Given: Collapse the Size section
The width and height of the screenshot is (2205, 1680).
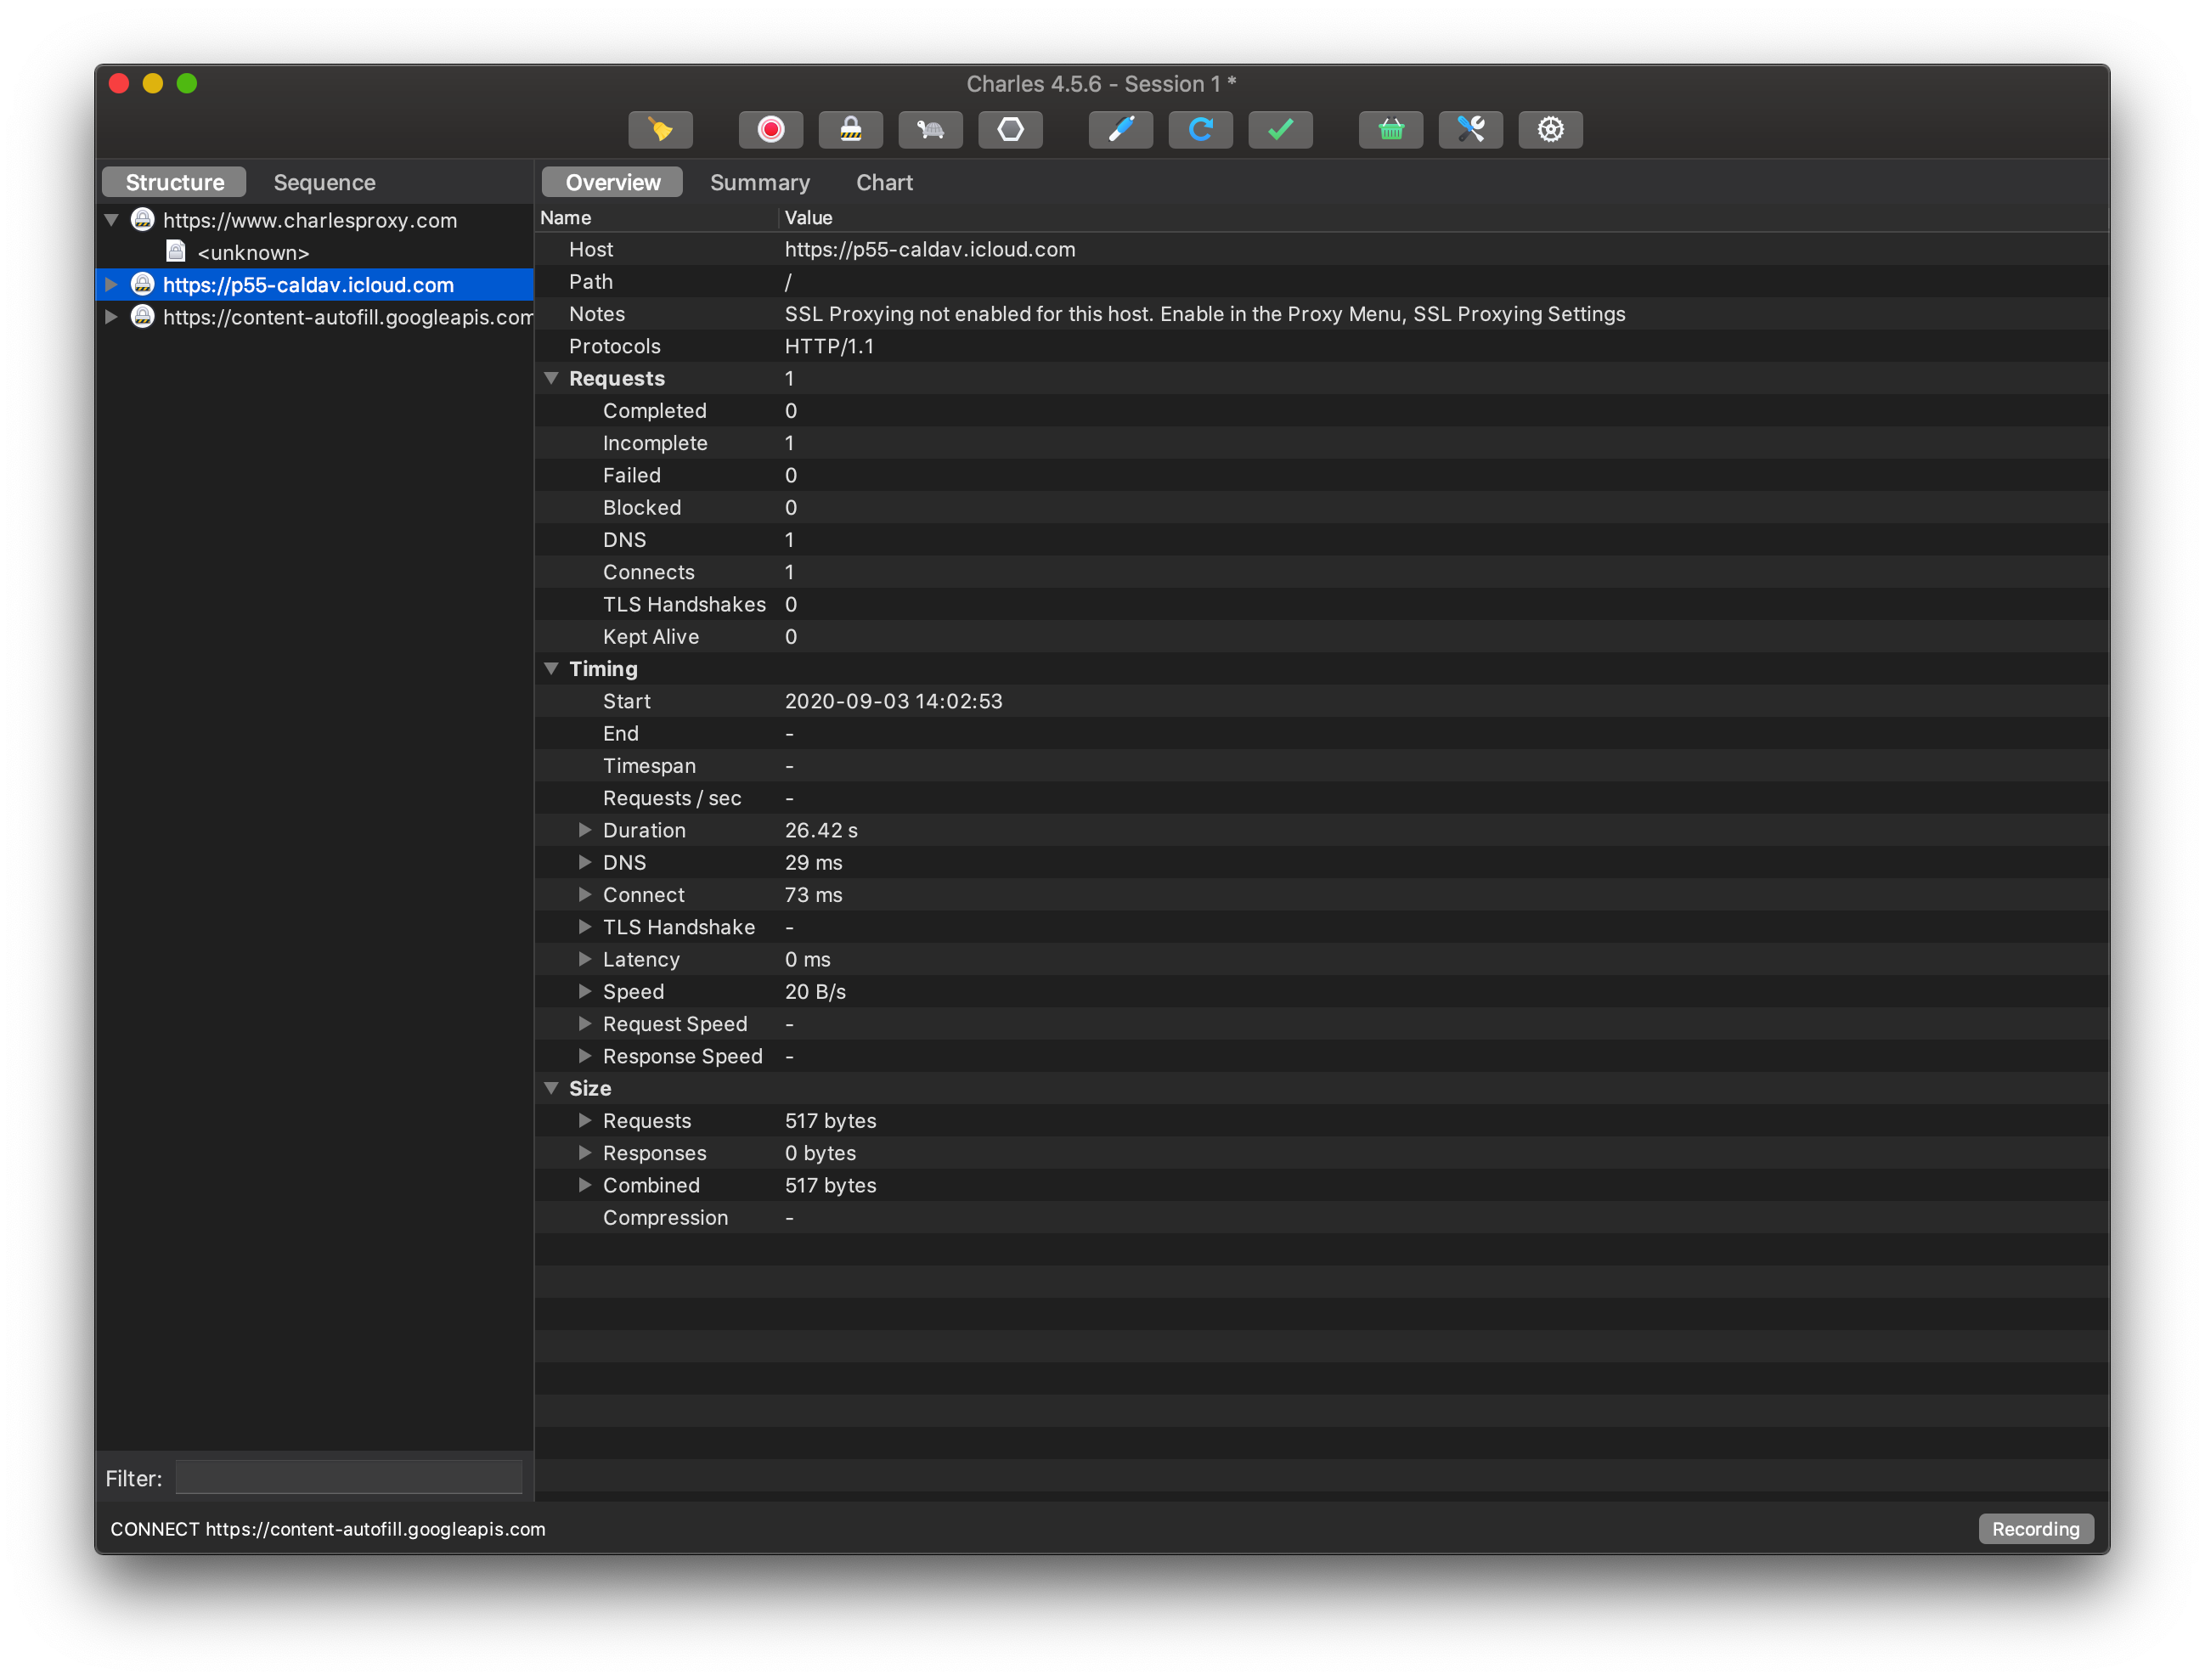Looking at the screenshot, I should (551, 1088).
